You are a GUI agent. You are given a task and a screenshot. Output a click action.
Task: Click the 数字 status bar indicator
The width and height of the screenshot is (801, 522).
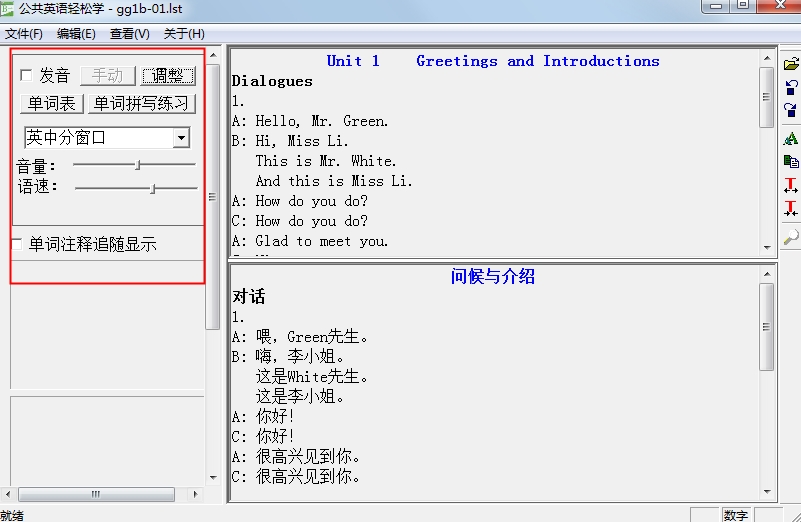(736, 515)
